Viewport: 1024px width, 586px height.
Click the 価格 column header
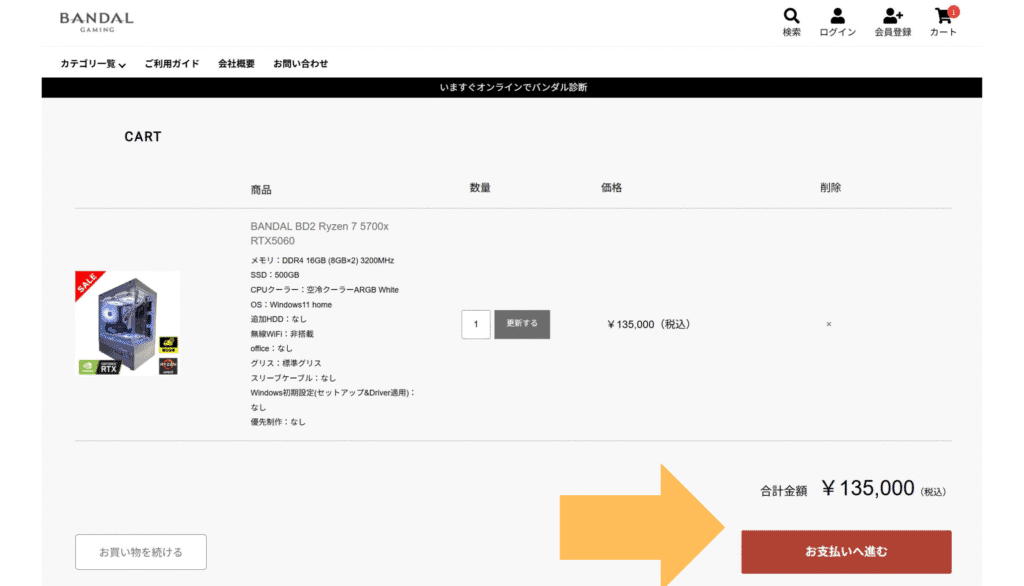611,187
